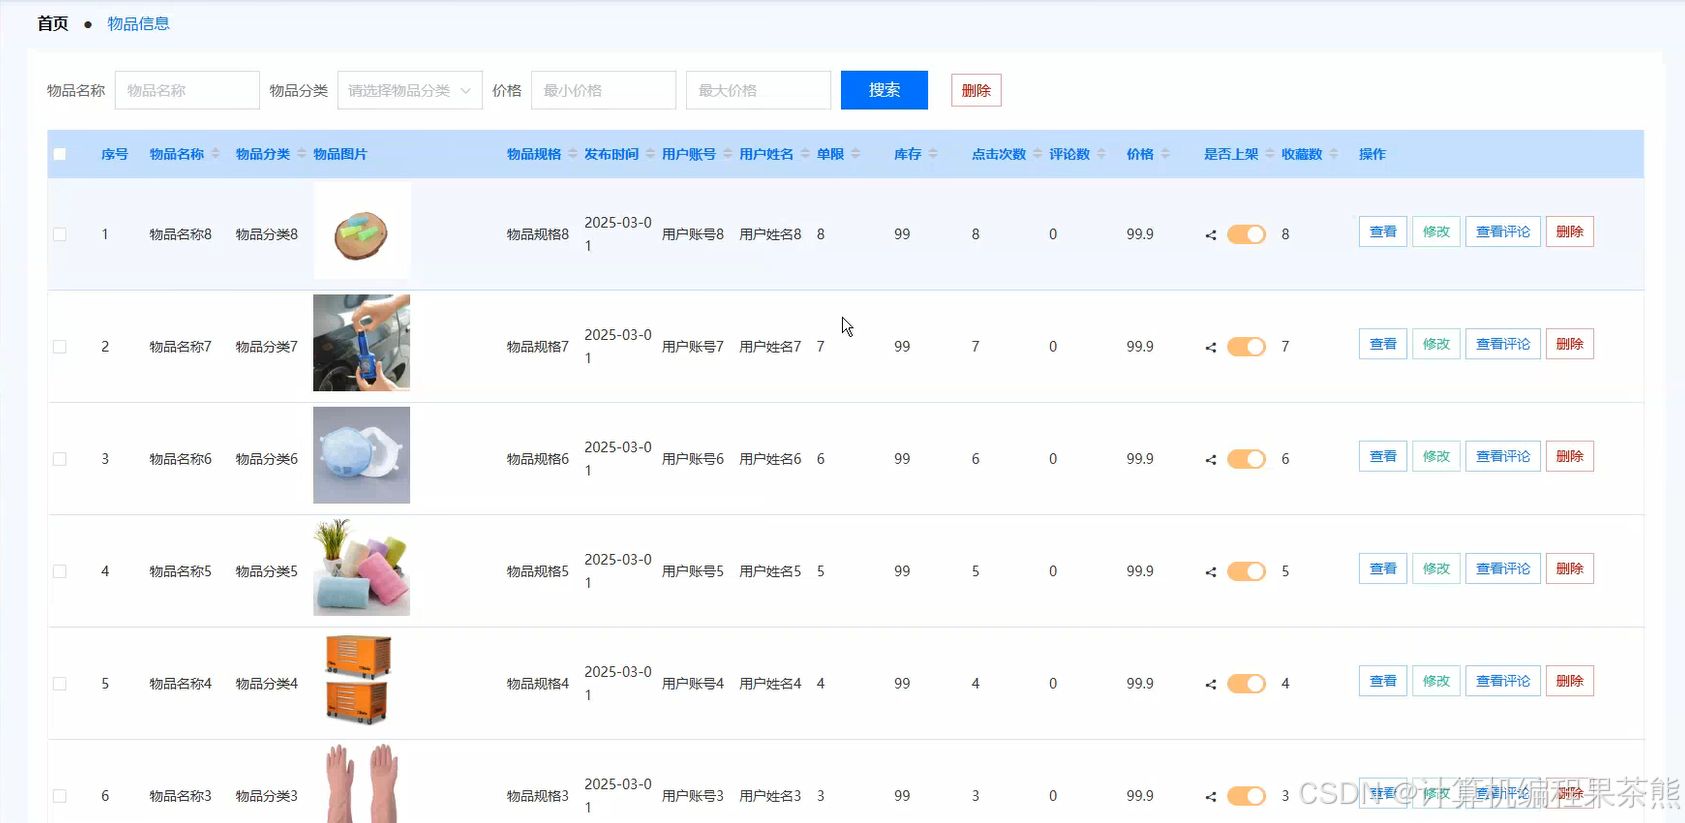Focus the 物品名称 search input
1685x823 pixels.
click(x=187, y=90)
